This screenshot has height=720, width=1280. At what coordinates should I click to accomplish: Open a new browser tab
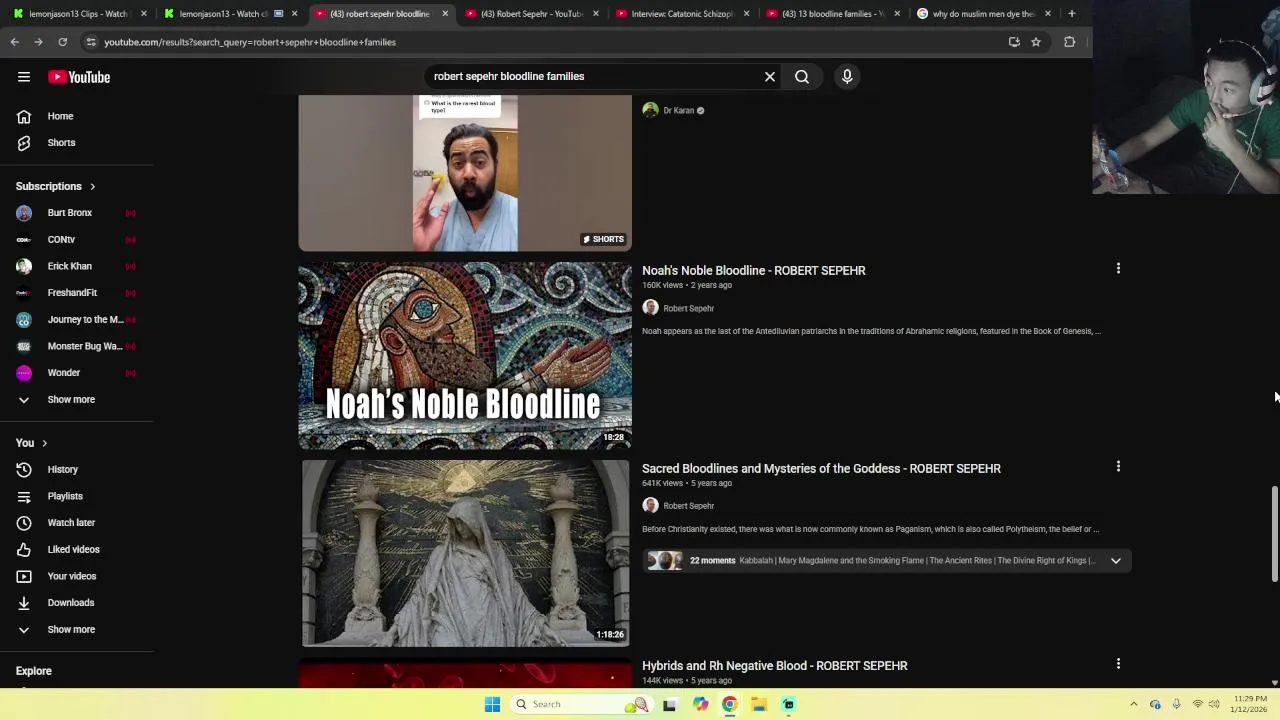coord(1071,14)
